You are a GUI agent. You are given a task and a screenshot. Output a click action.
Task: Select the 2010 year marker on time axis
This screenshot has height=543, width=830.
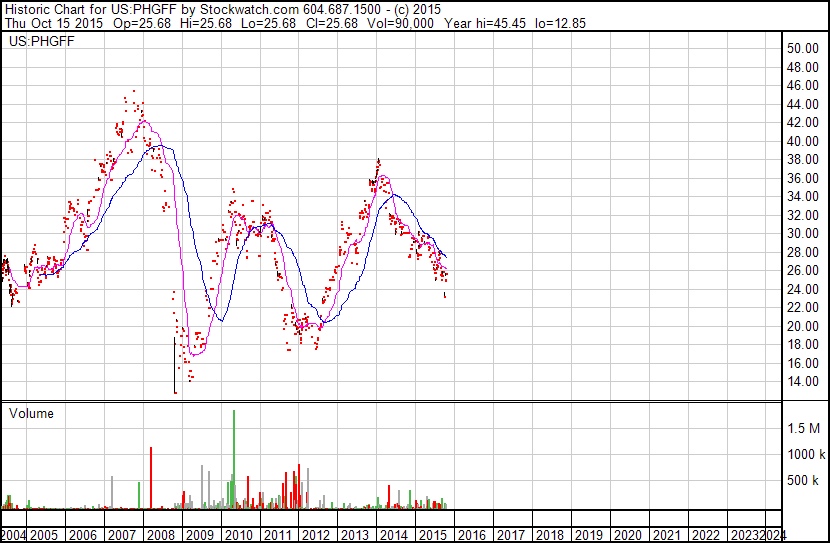coord(238,535)
